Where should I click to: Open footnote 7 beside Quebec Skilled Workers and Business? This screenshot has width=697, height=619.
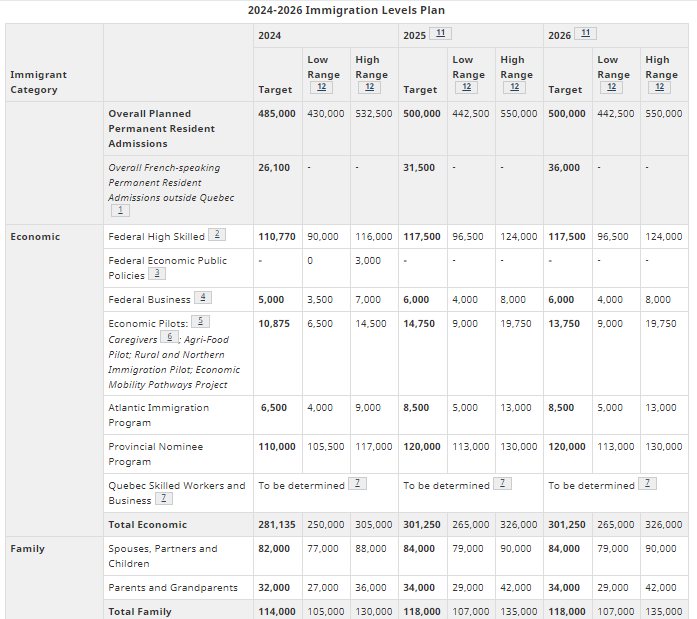pyautogui.click(x=163, y=499)
